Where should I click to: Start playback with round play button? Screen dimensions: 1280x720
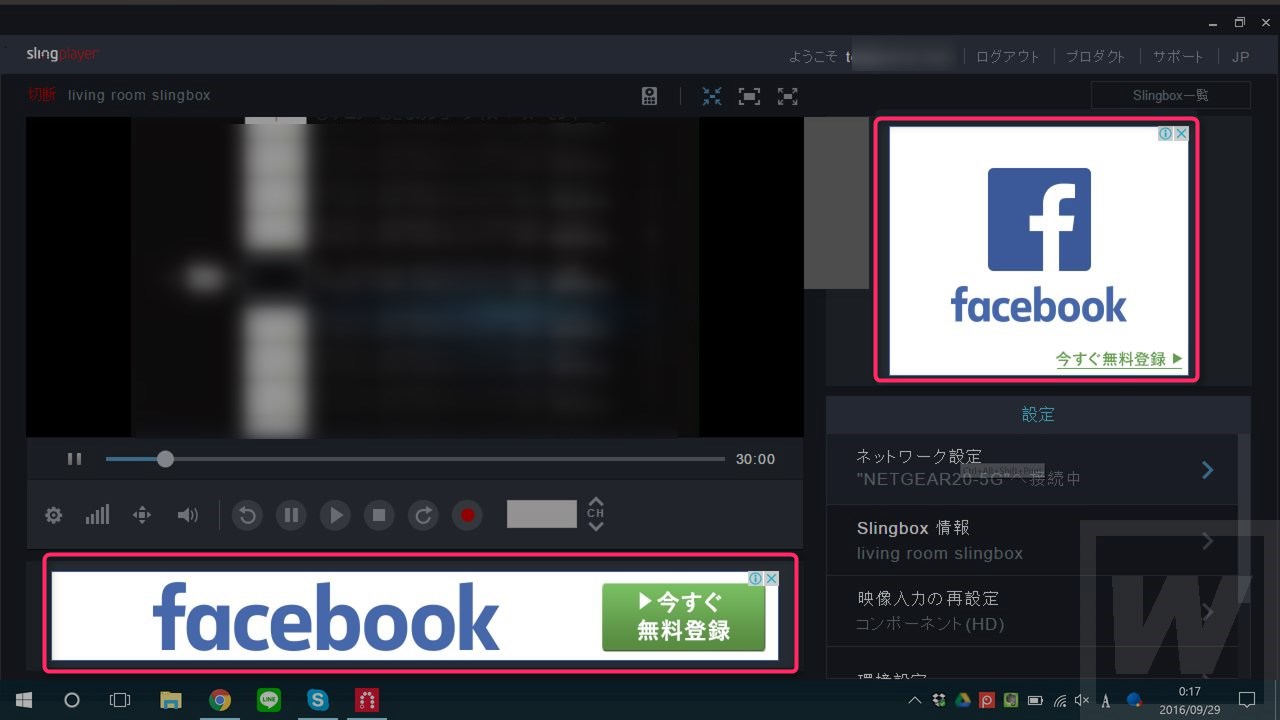(335, 515)
